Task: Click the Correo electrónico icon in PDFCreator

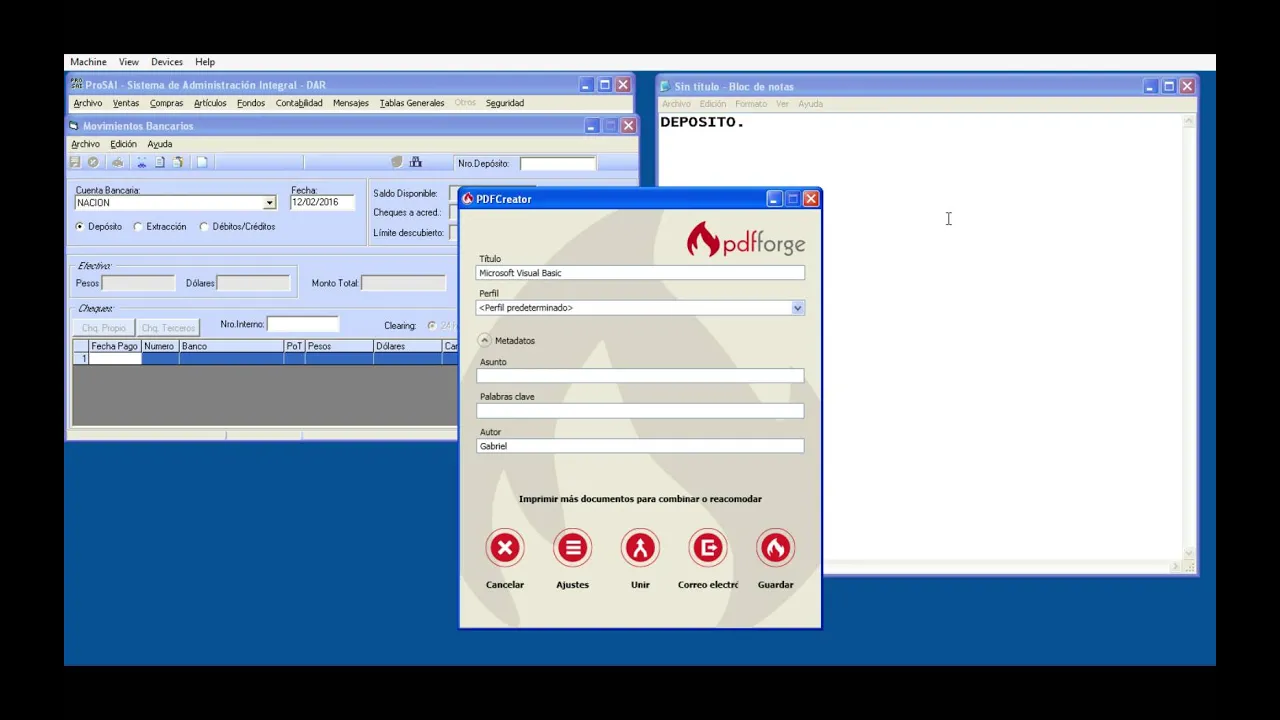Action: (708, 548)
